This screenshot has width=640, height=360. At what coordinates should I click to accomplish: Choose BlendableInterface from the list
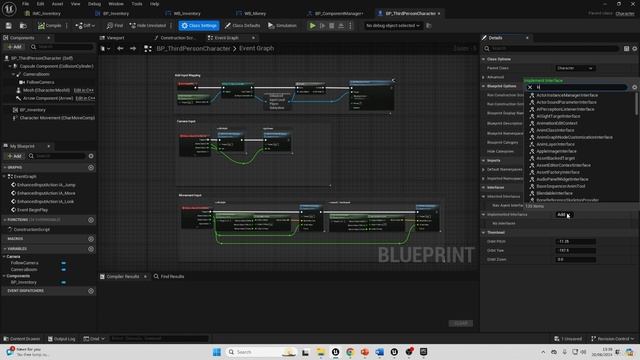(x=554, y=193)
